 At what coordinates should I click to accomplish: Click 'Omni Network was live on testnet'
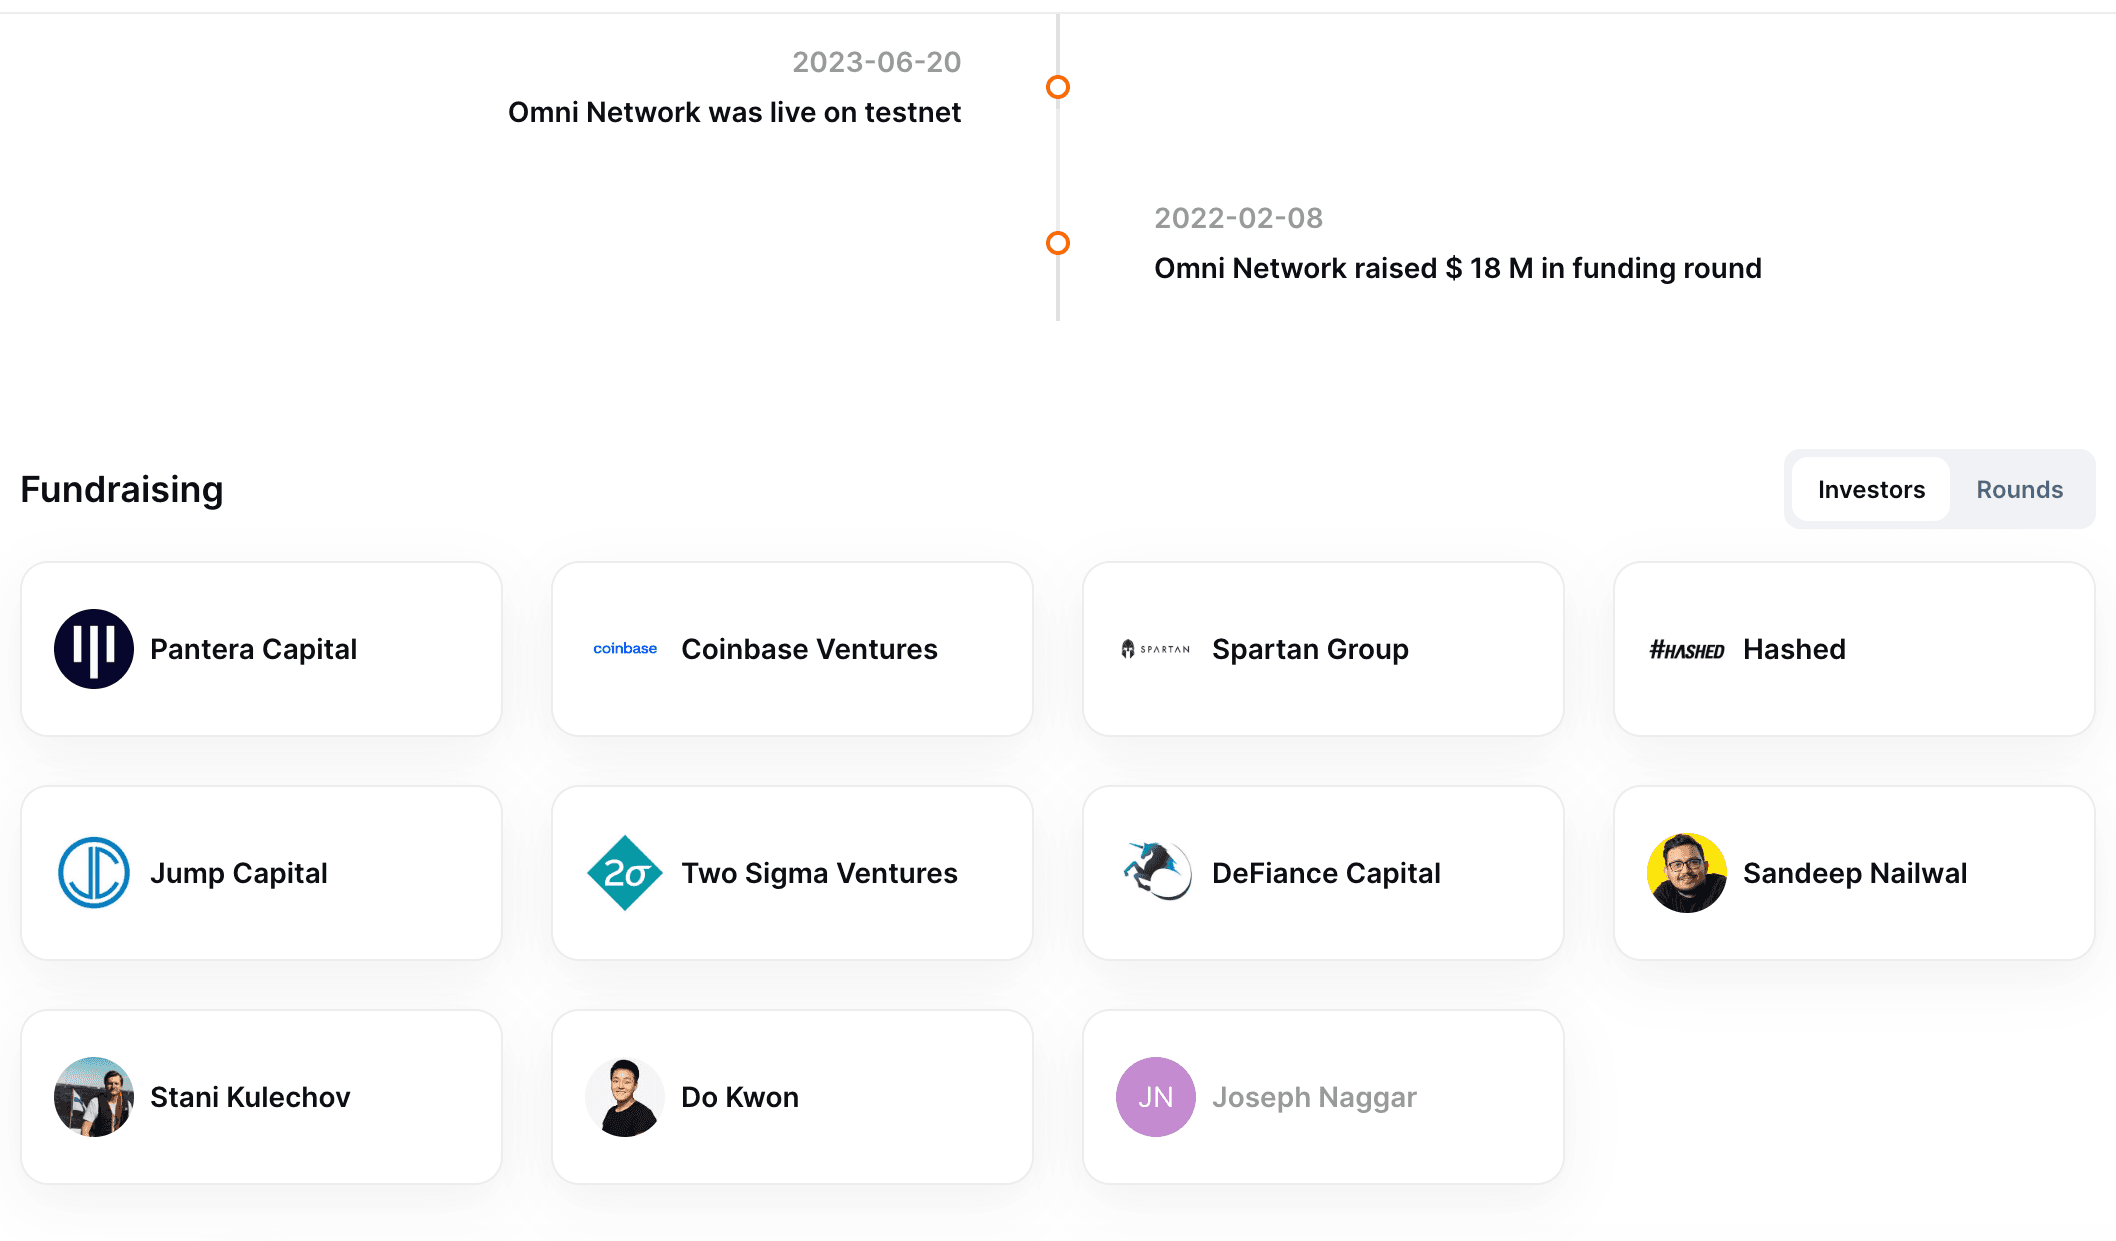[x=734, y=112]
